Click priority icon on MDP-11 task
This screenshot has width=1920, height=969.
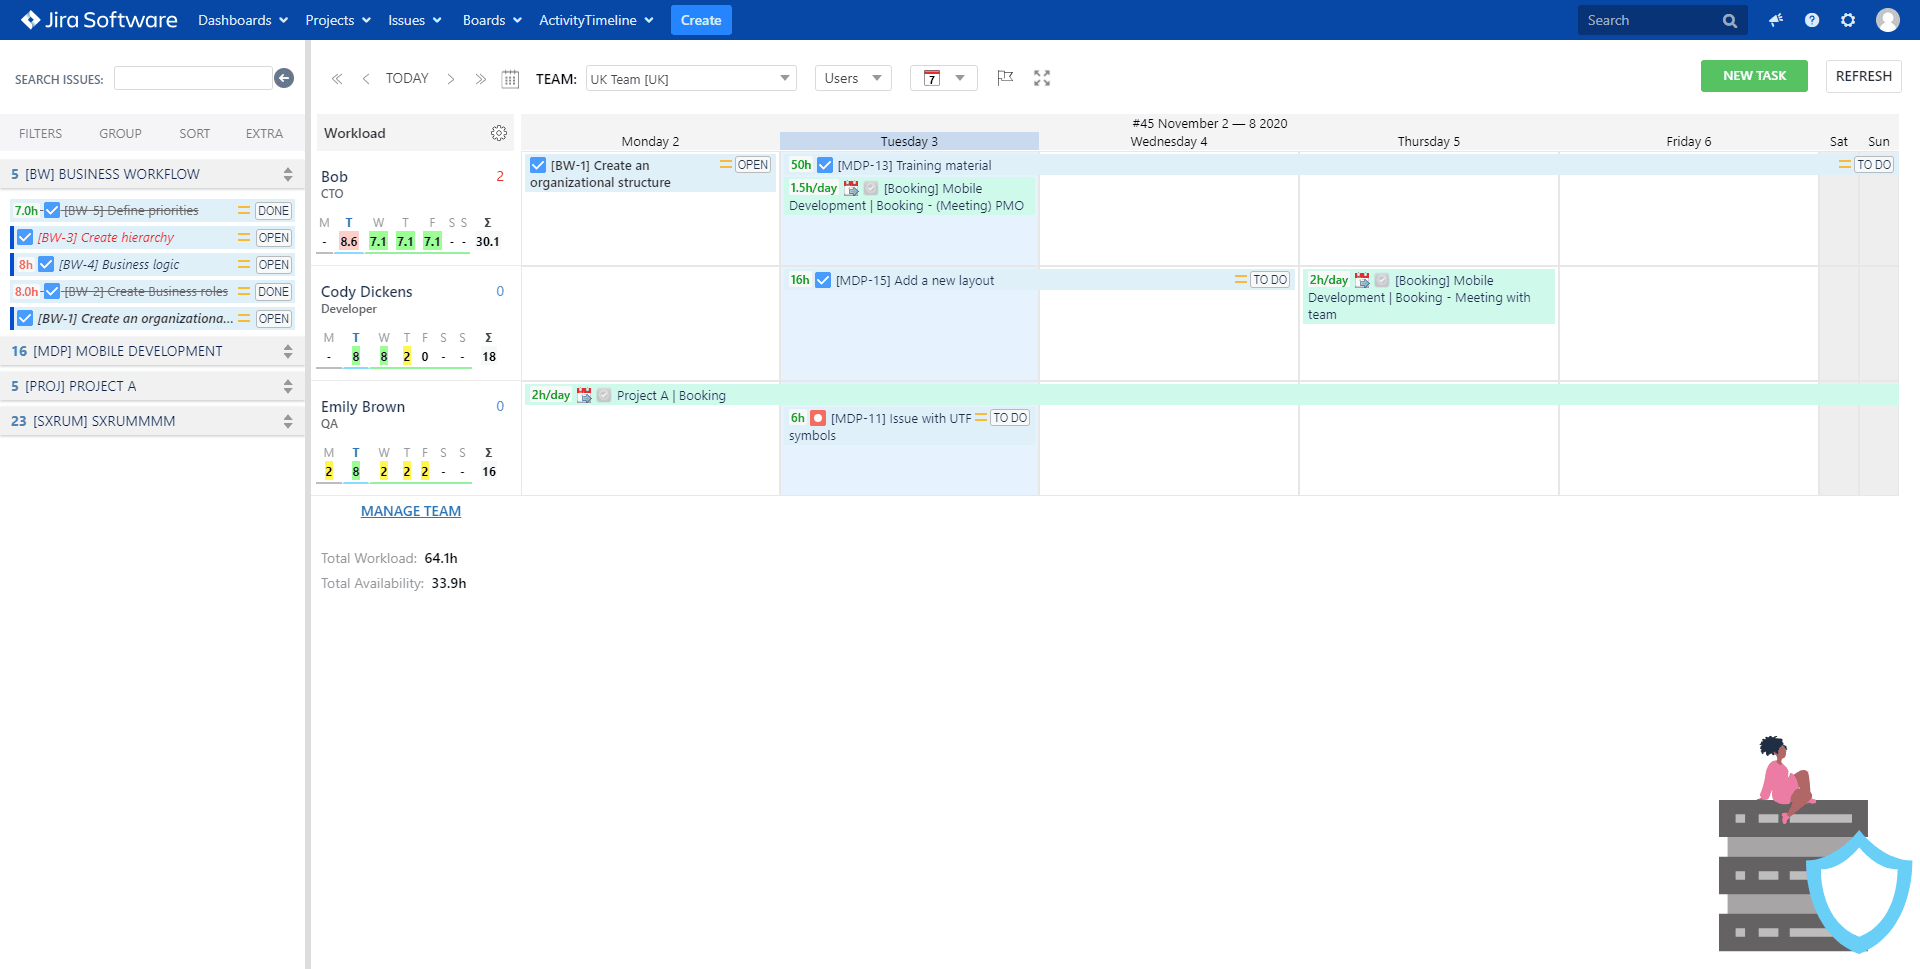pyautogui.click(x=981, y=418)
